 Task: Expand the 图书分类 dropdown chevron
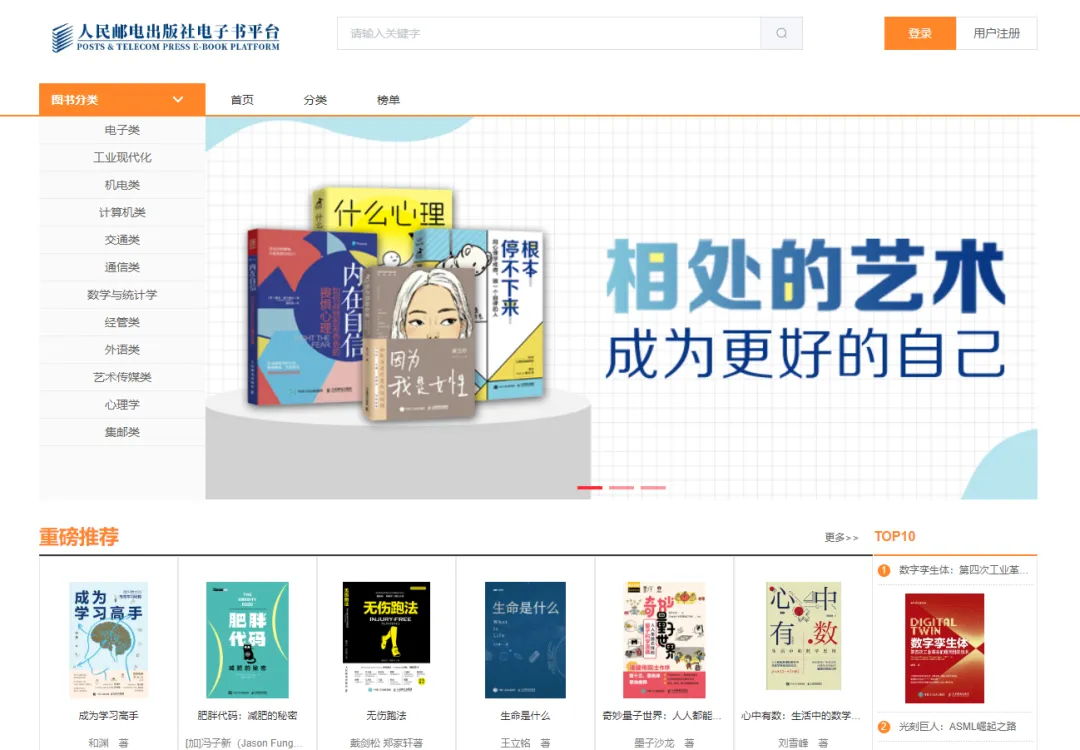coord(178,99)
